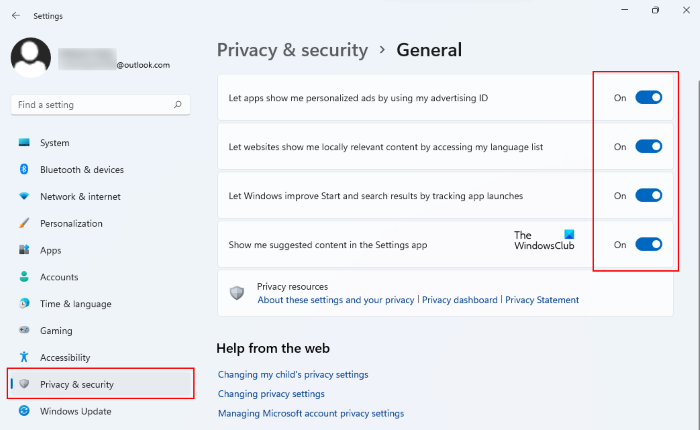The width and height of the screenshot is (700, 430).
Task: Toggle tracking app launches setting
Action: click(649, 195)
